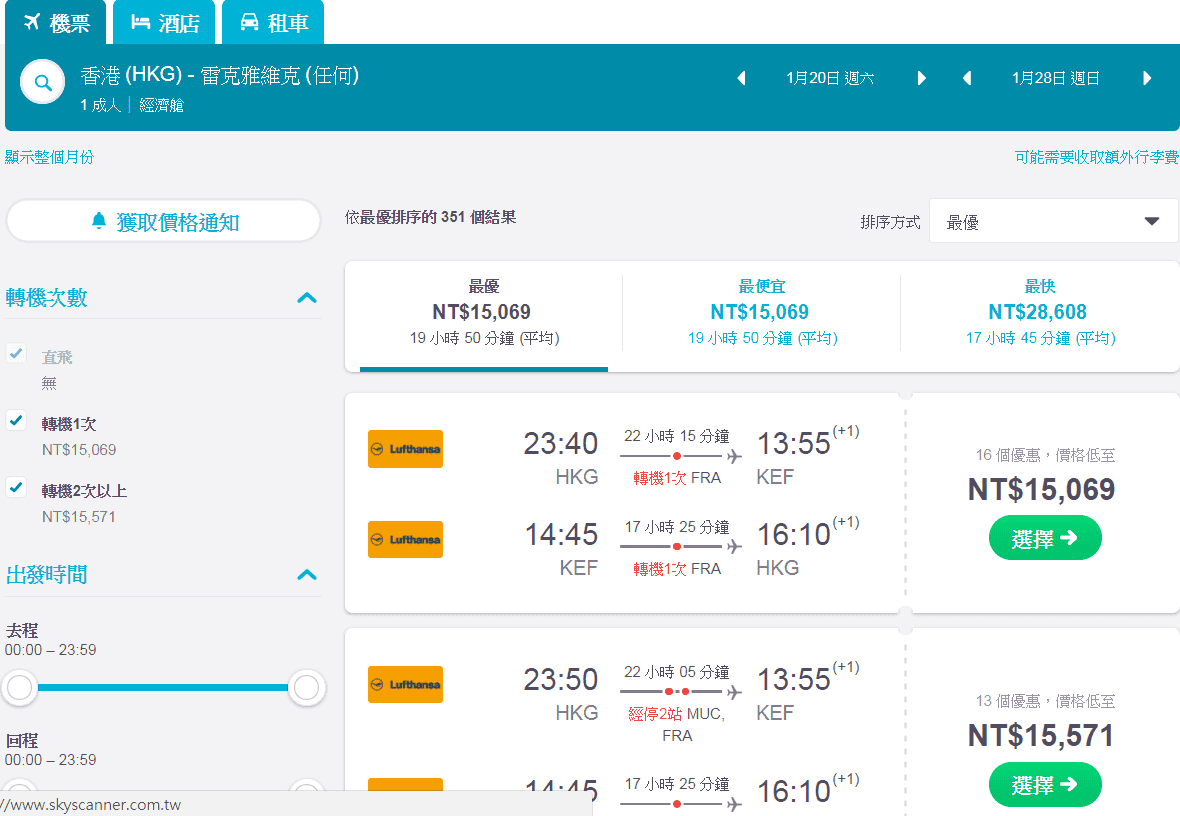1180x816 pixels.
Task: Switch to the 酒店 hotels tab
Action: tap(164, 23)
